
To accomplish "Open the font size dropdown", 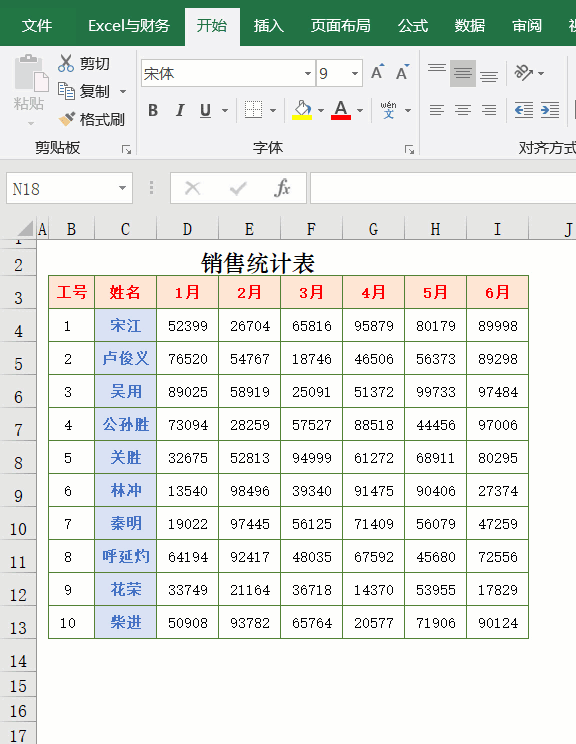I will [x=354, y=73].
